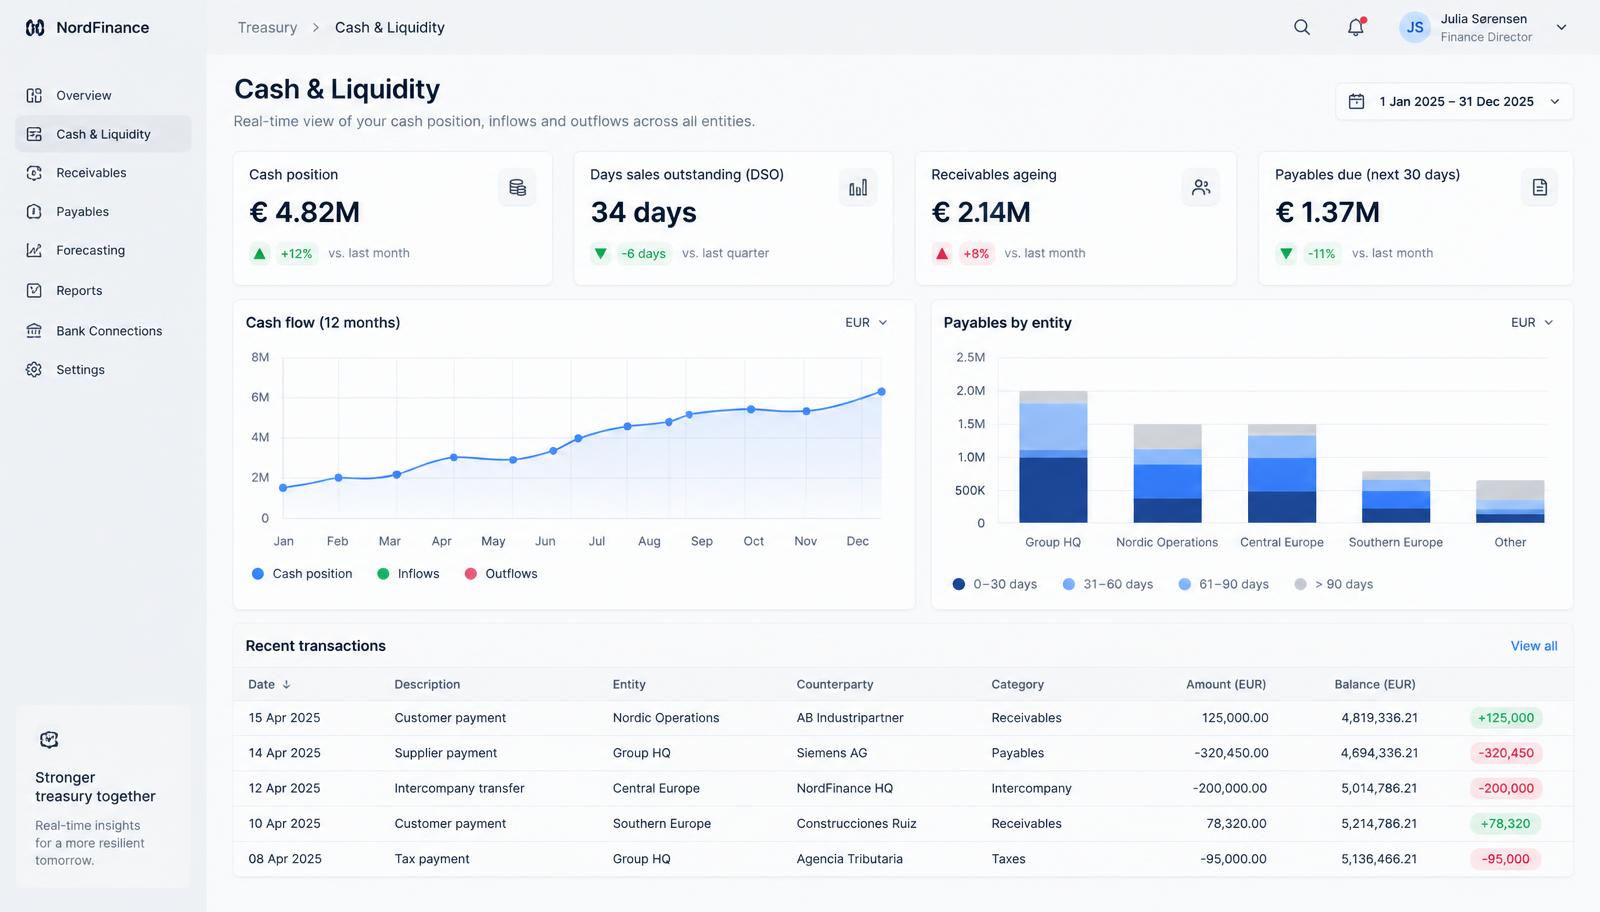This screenshot has height=912, width=1600.
Task: Select the Intercompany transfer description cell
Action: point(459,789)
